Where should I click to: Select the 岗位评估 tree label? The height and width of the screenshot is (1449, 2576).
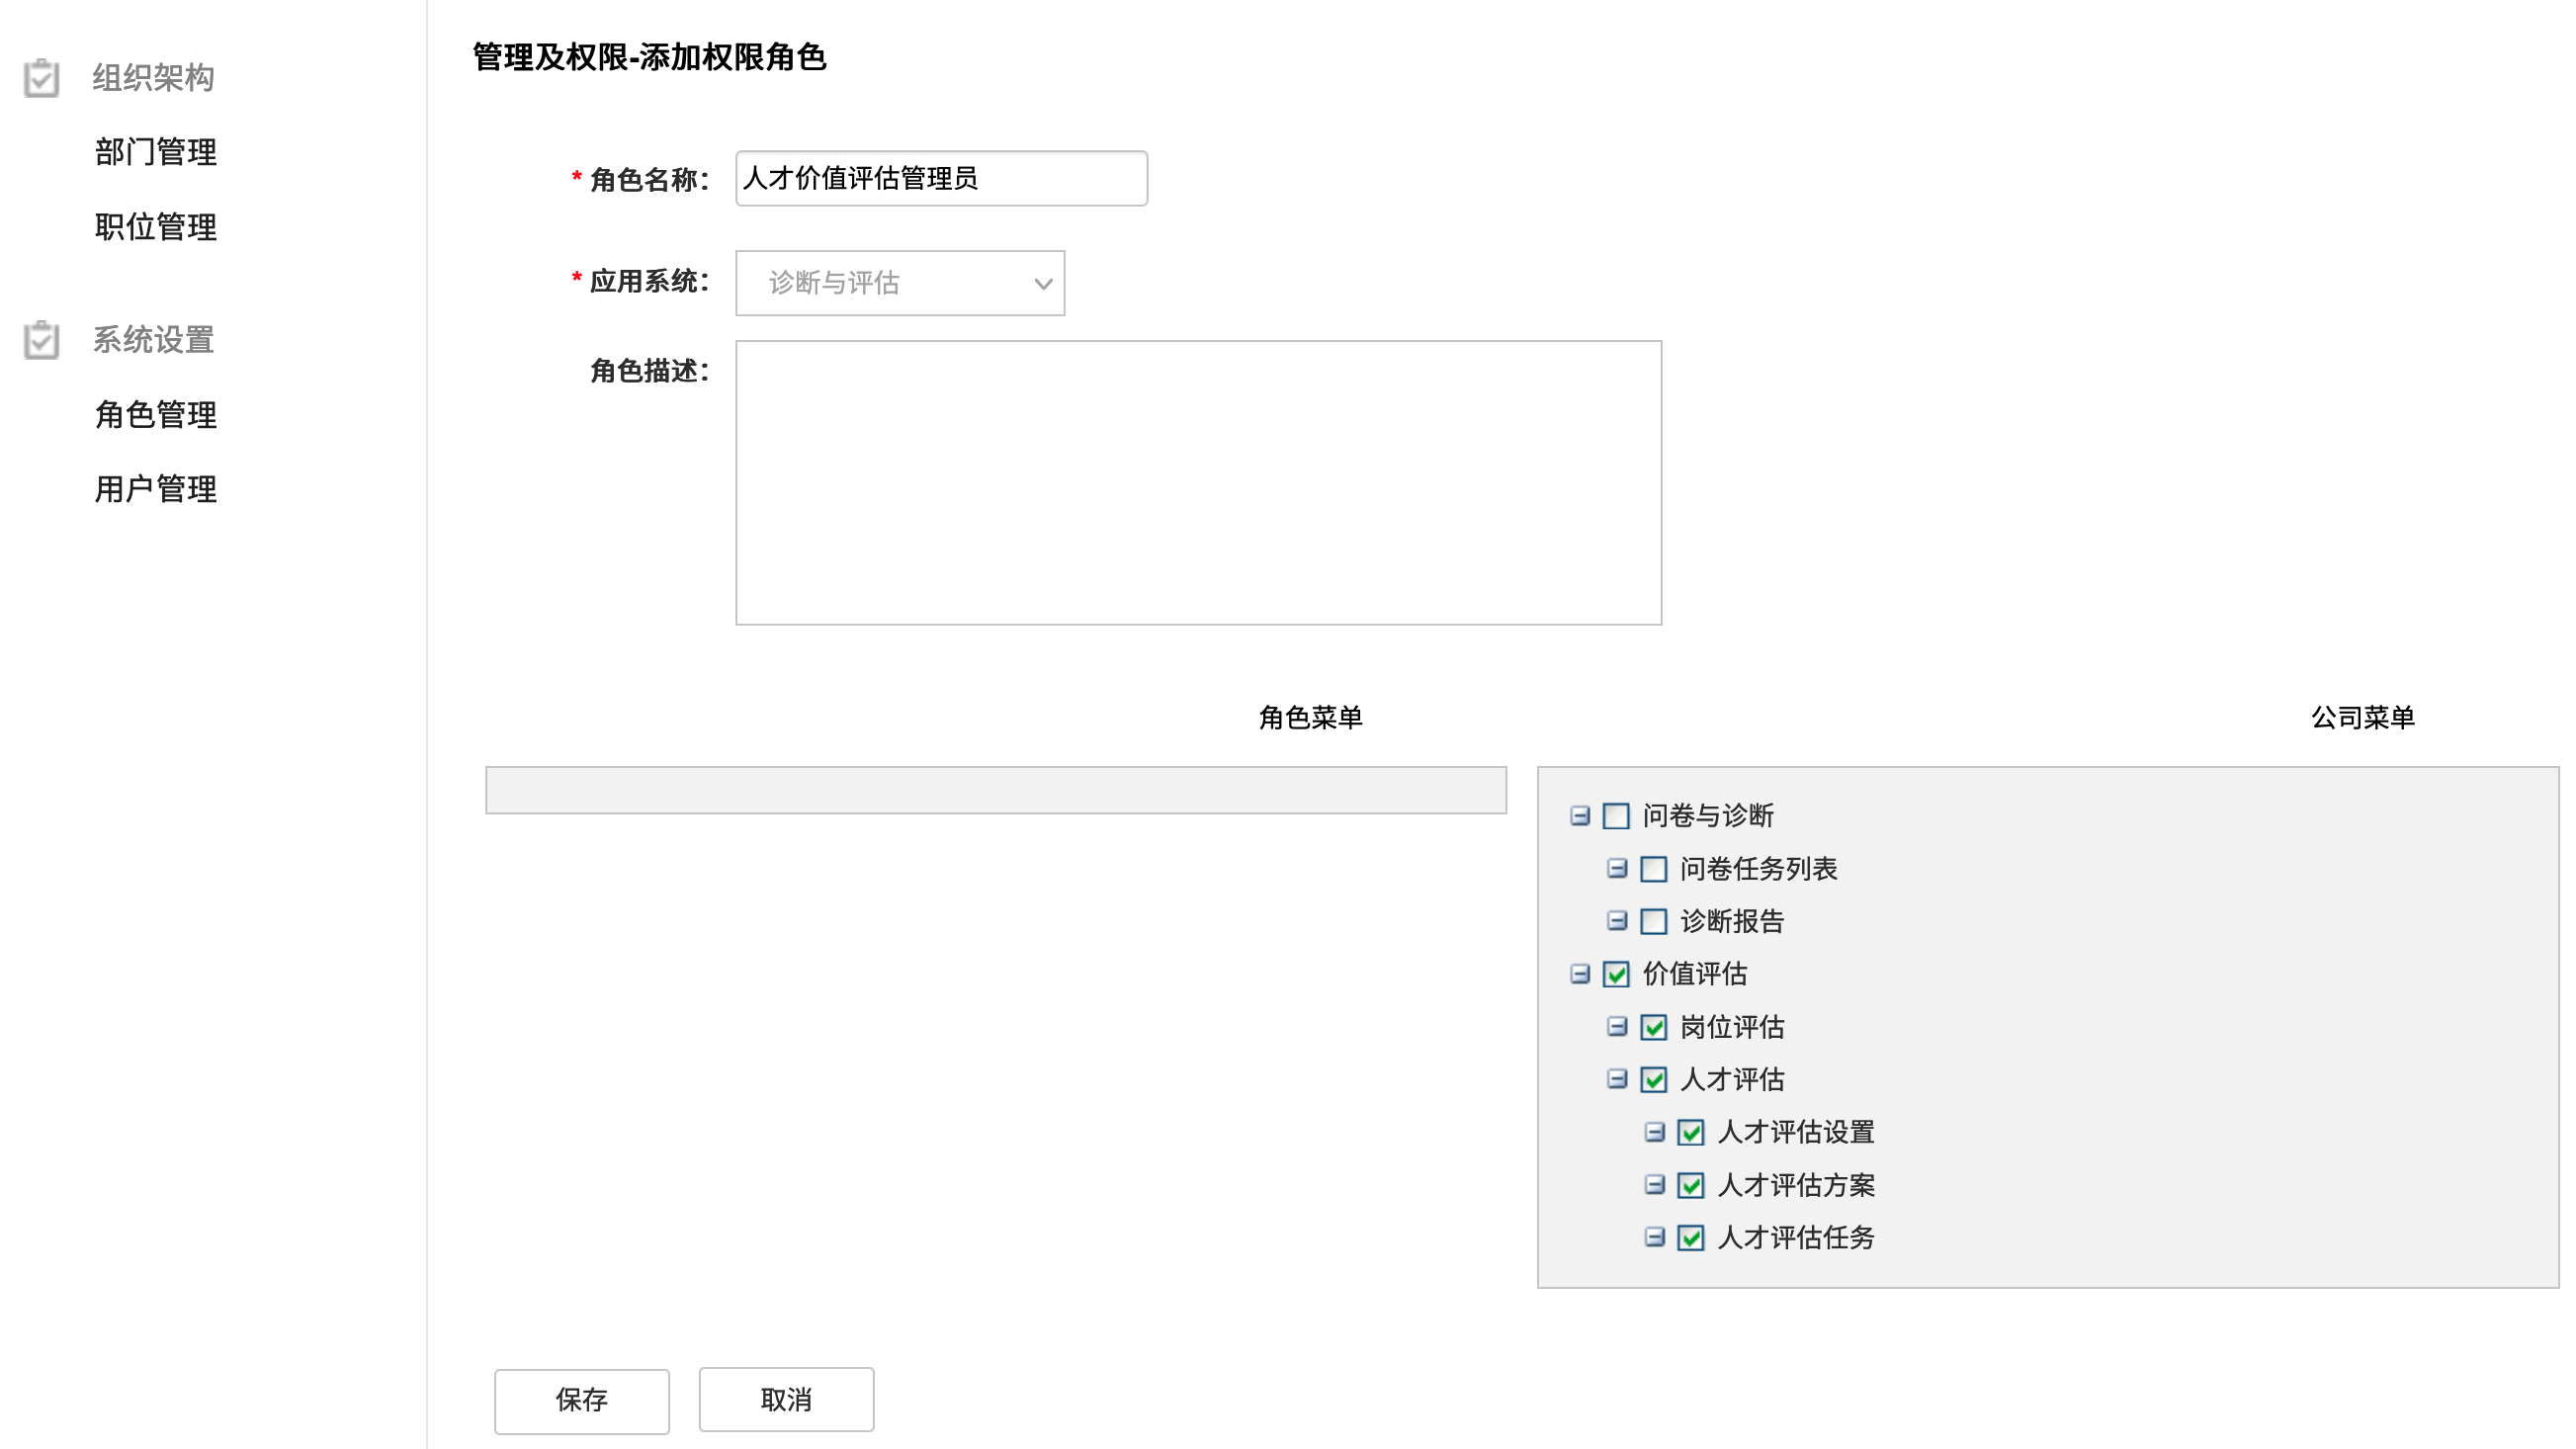[x=1732, y=1027]
